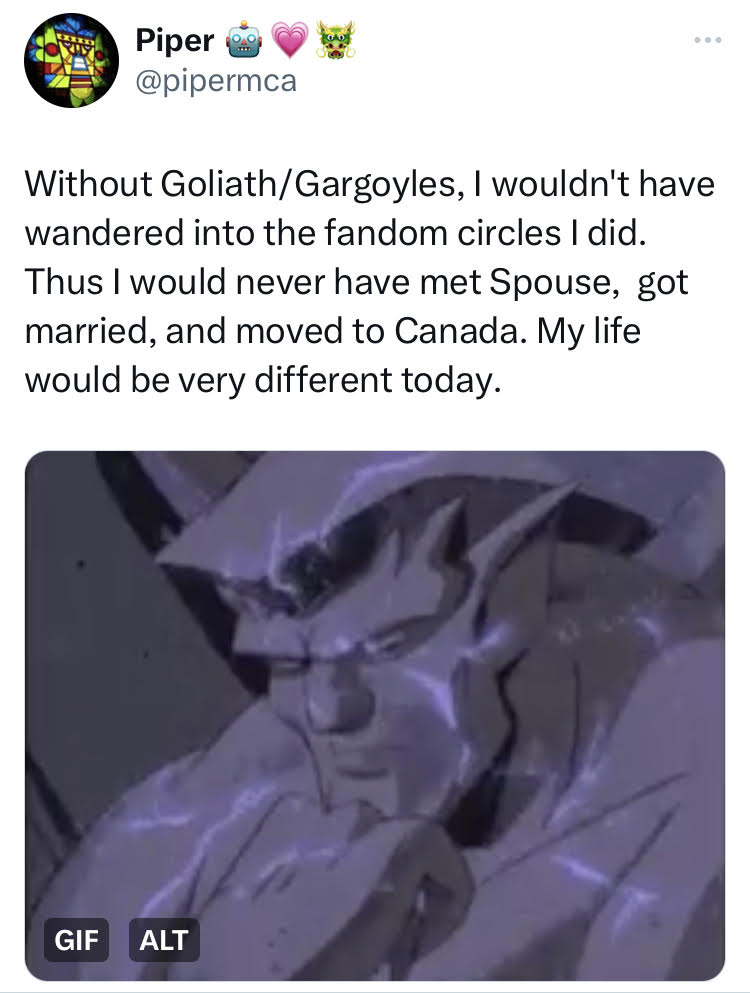Screen dimensions: 750x993
Task: Open the three-dot more options menu
Action: pos(708,40)
